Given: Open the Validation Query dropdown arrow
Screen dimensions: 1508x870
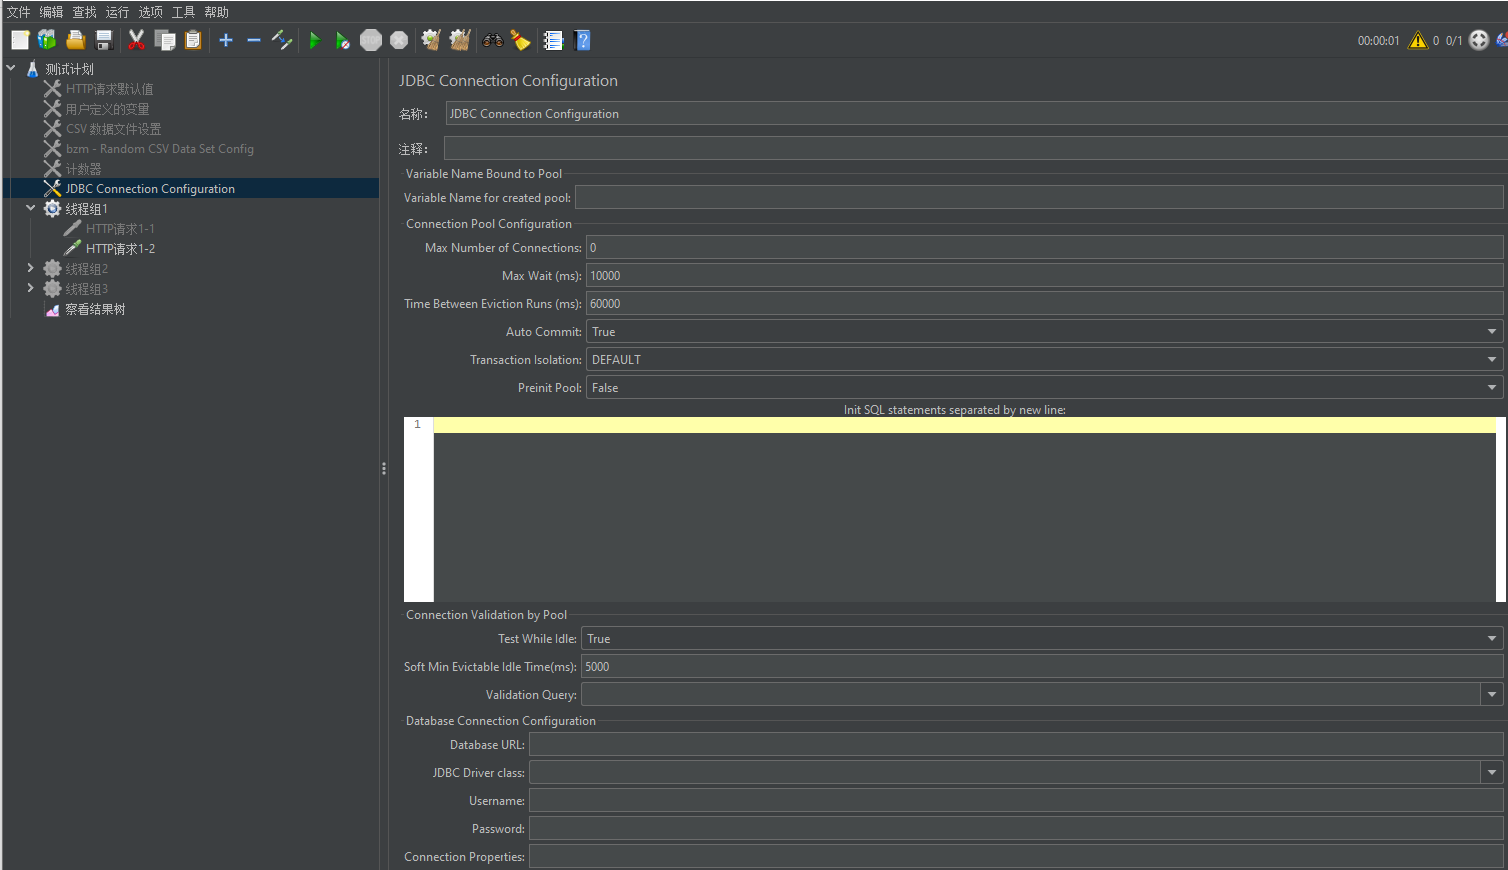Looking at the screenshot, I should click(x=1492, y=695).
